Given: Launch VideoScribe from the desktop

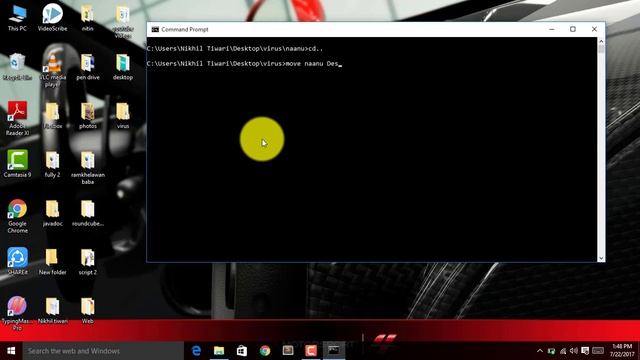Looking at the screenshot, I should point(52,17).
